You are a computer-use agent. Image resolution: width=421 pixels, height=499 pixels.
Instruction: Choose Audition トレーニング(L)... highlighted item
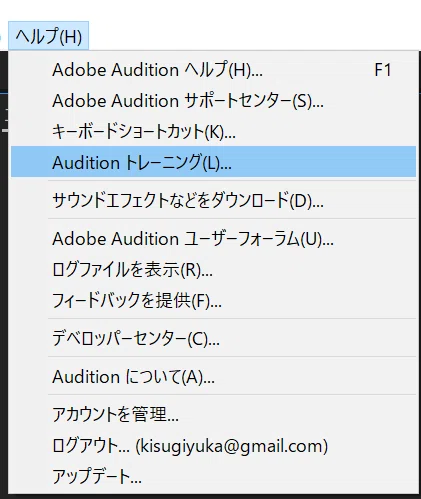213,162
